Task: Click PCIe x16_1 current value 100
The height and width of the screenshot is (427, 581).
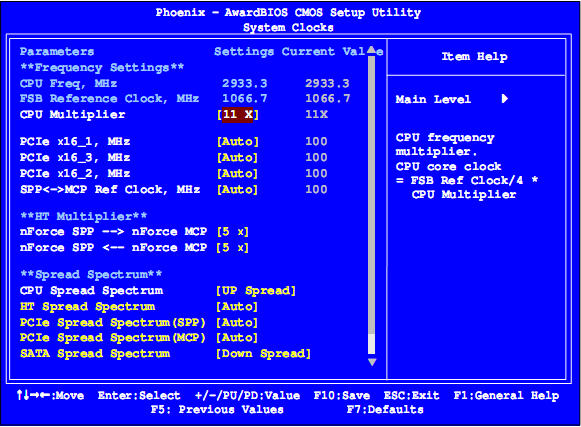Action: tap(316, 142)
